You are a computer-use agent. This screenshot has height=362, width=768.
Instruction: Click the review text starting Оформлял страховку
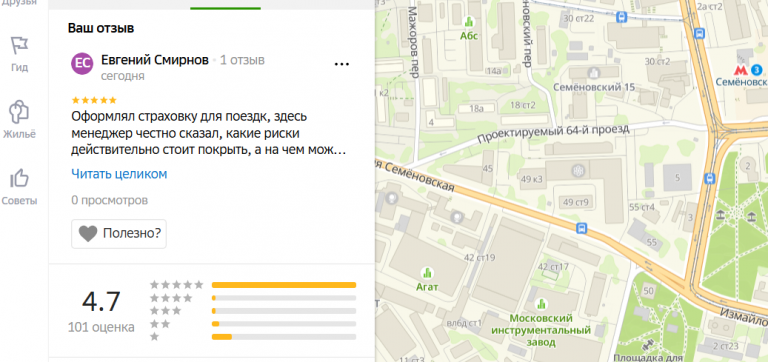point(209,134)
